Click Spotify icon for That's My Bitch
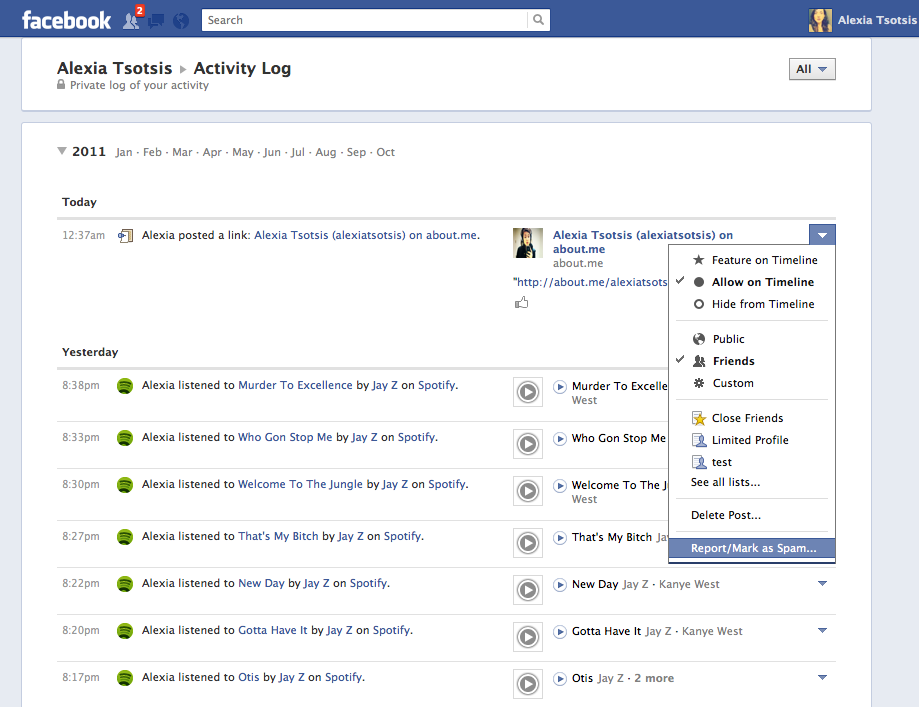This screenshot has height=707, width=919. (x=125, y=537)
